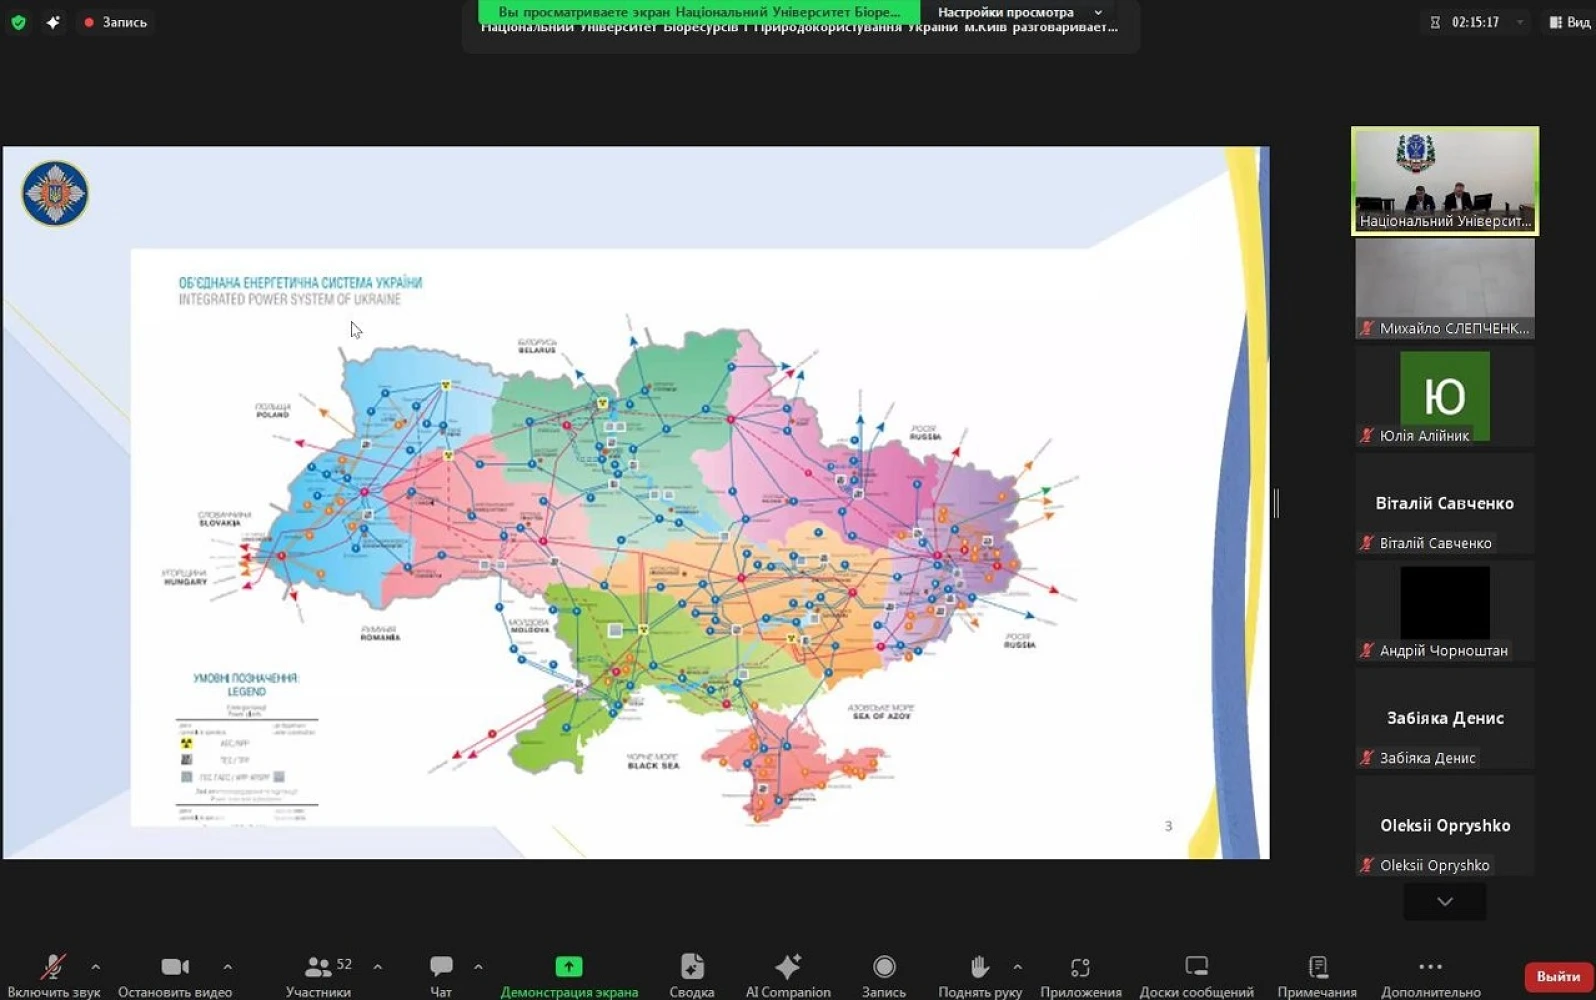This screenshot has height=1000, width=1596.
Task: Expand audio options arrow next to microphone
Action: tap(96, 967)
